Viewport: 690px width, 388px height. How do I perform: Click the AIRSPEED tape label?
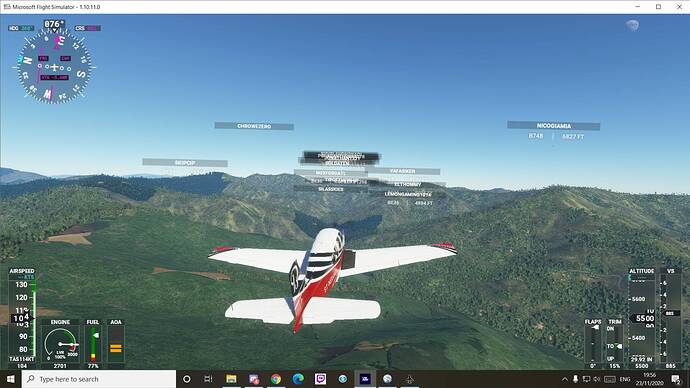[22, 271]
